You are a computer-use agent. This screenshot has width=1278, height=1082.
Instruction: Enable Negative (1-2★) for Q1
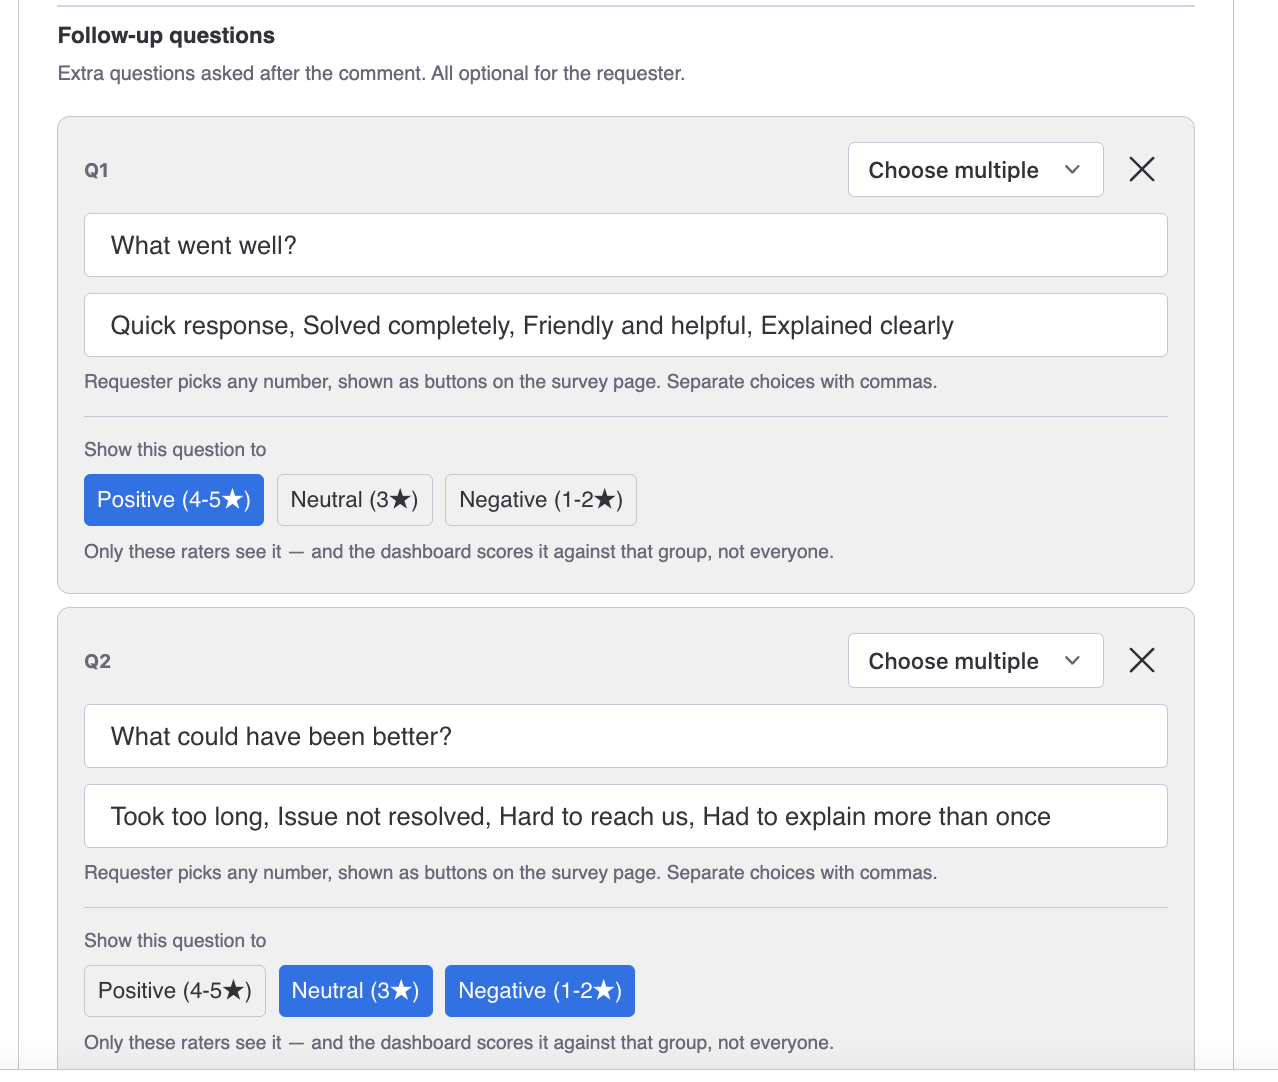click(541, 500)
